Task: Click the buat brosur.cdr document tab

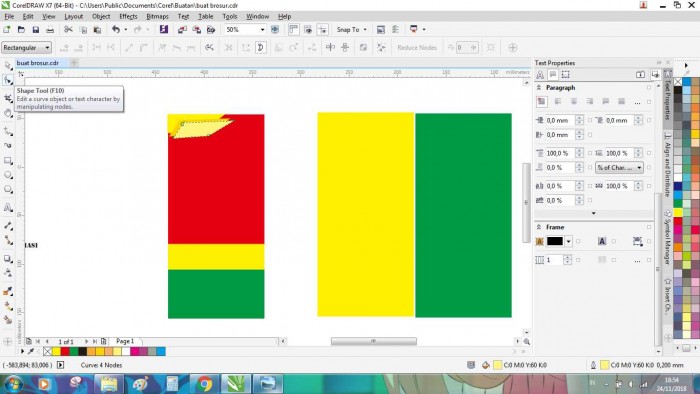Action: click(38, 63)
